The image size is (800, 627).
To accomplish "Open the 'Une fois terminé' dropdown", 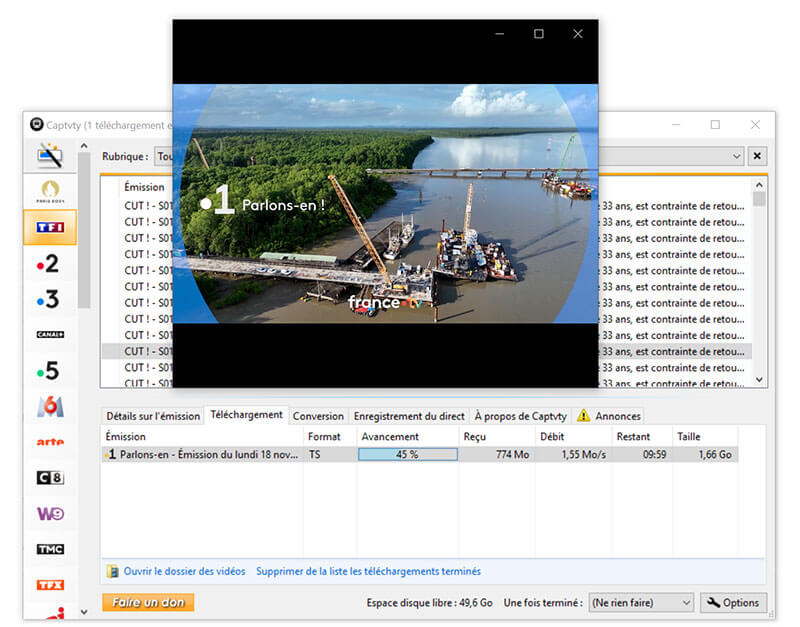I will (640, 603).
